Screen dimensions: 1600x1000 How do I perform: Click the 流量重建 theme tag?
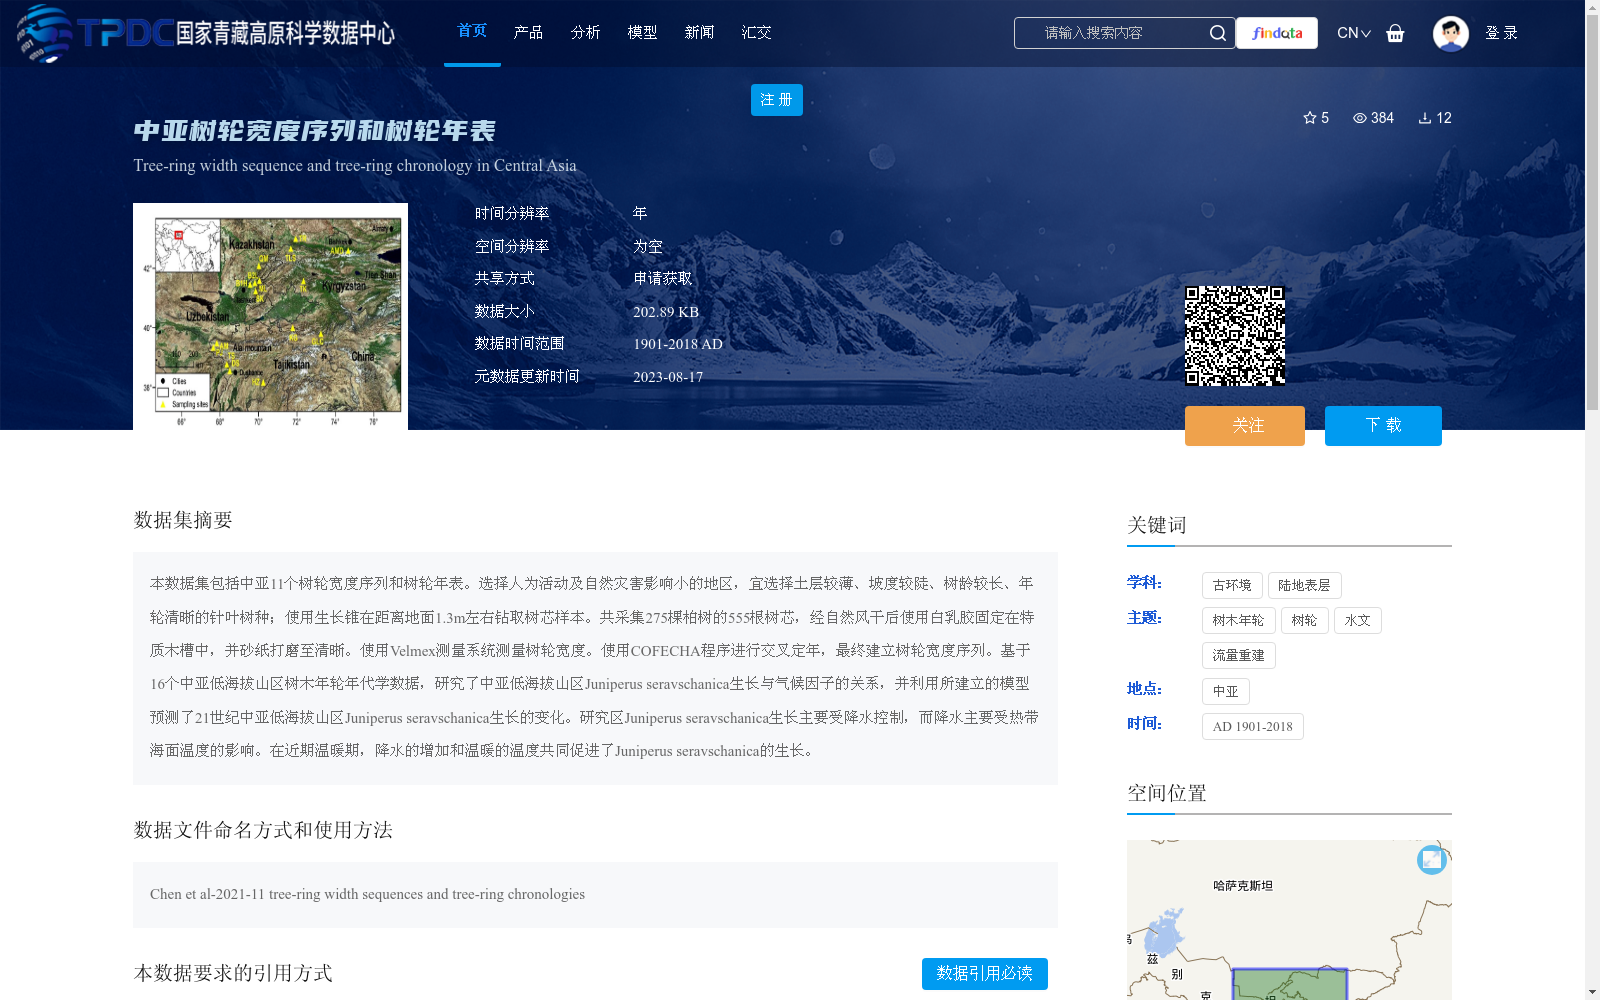point(1238,656)
